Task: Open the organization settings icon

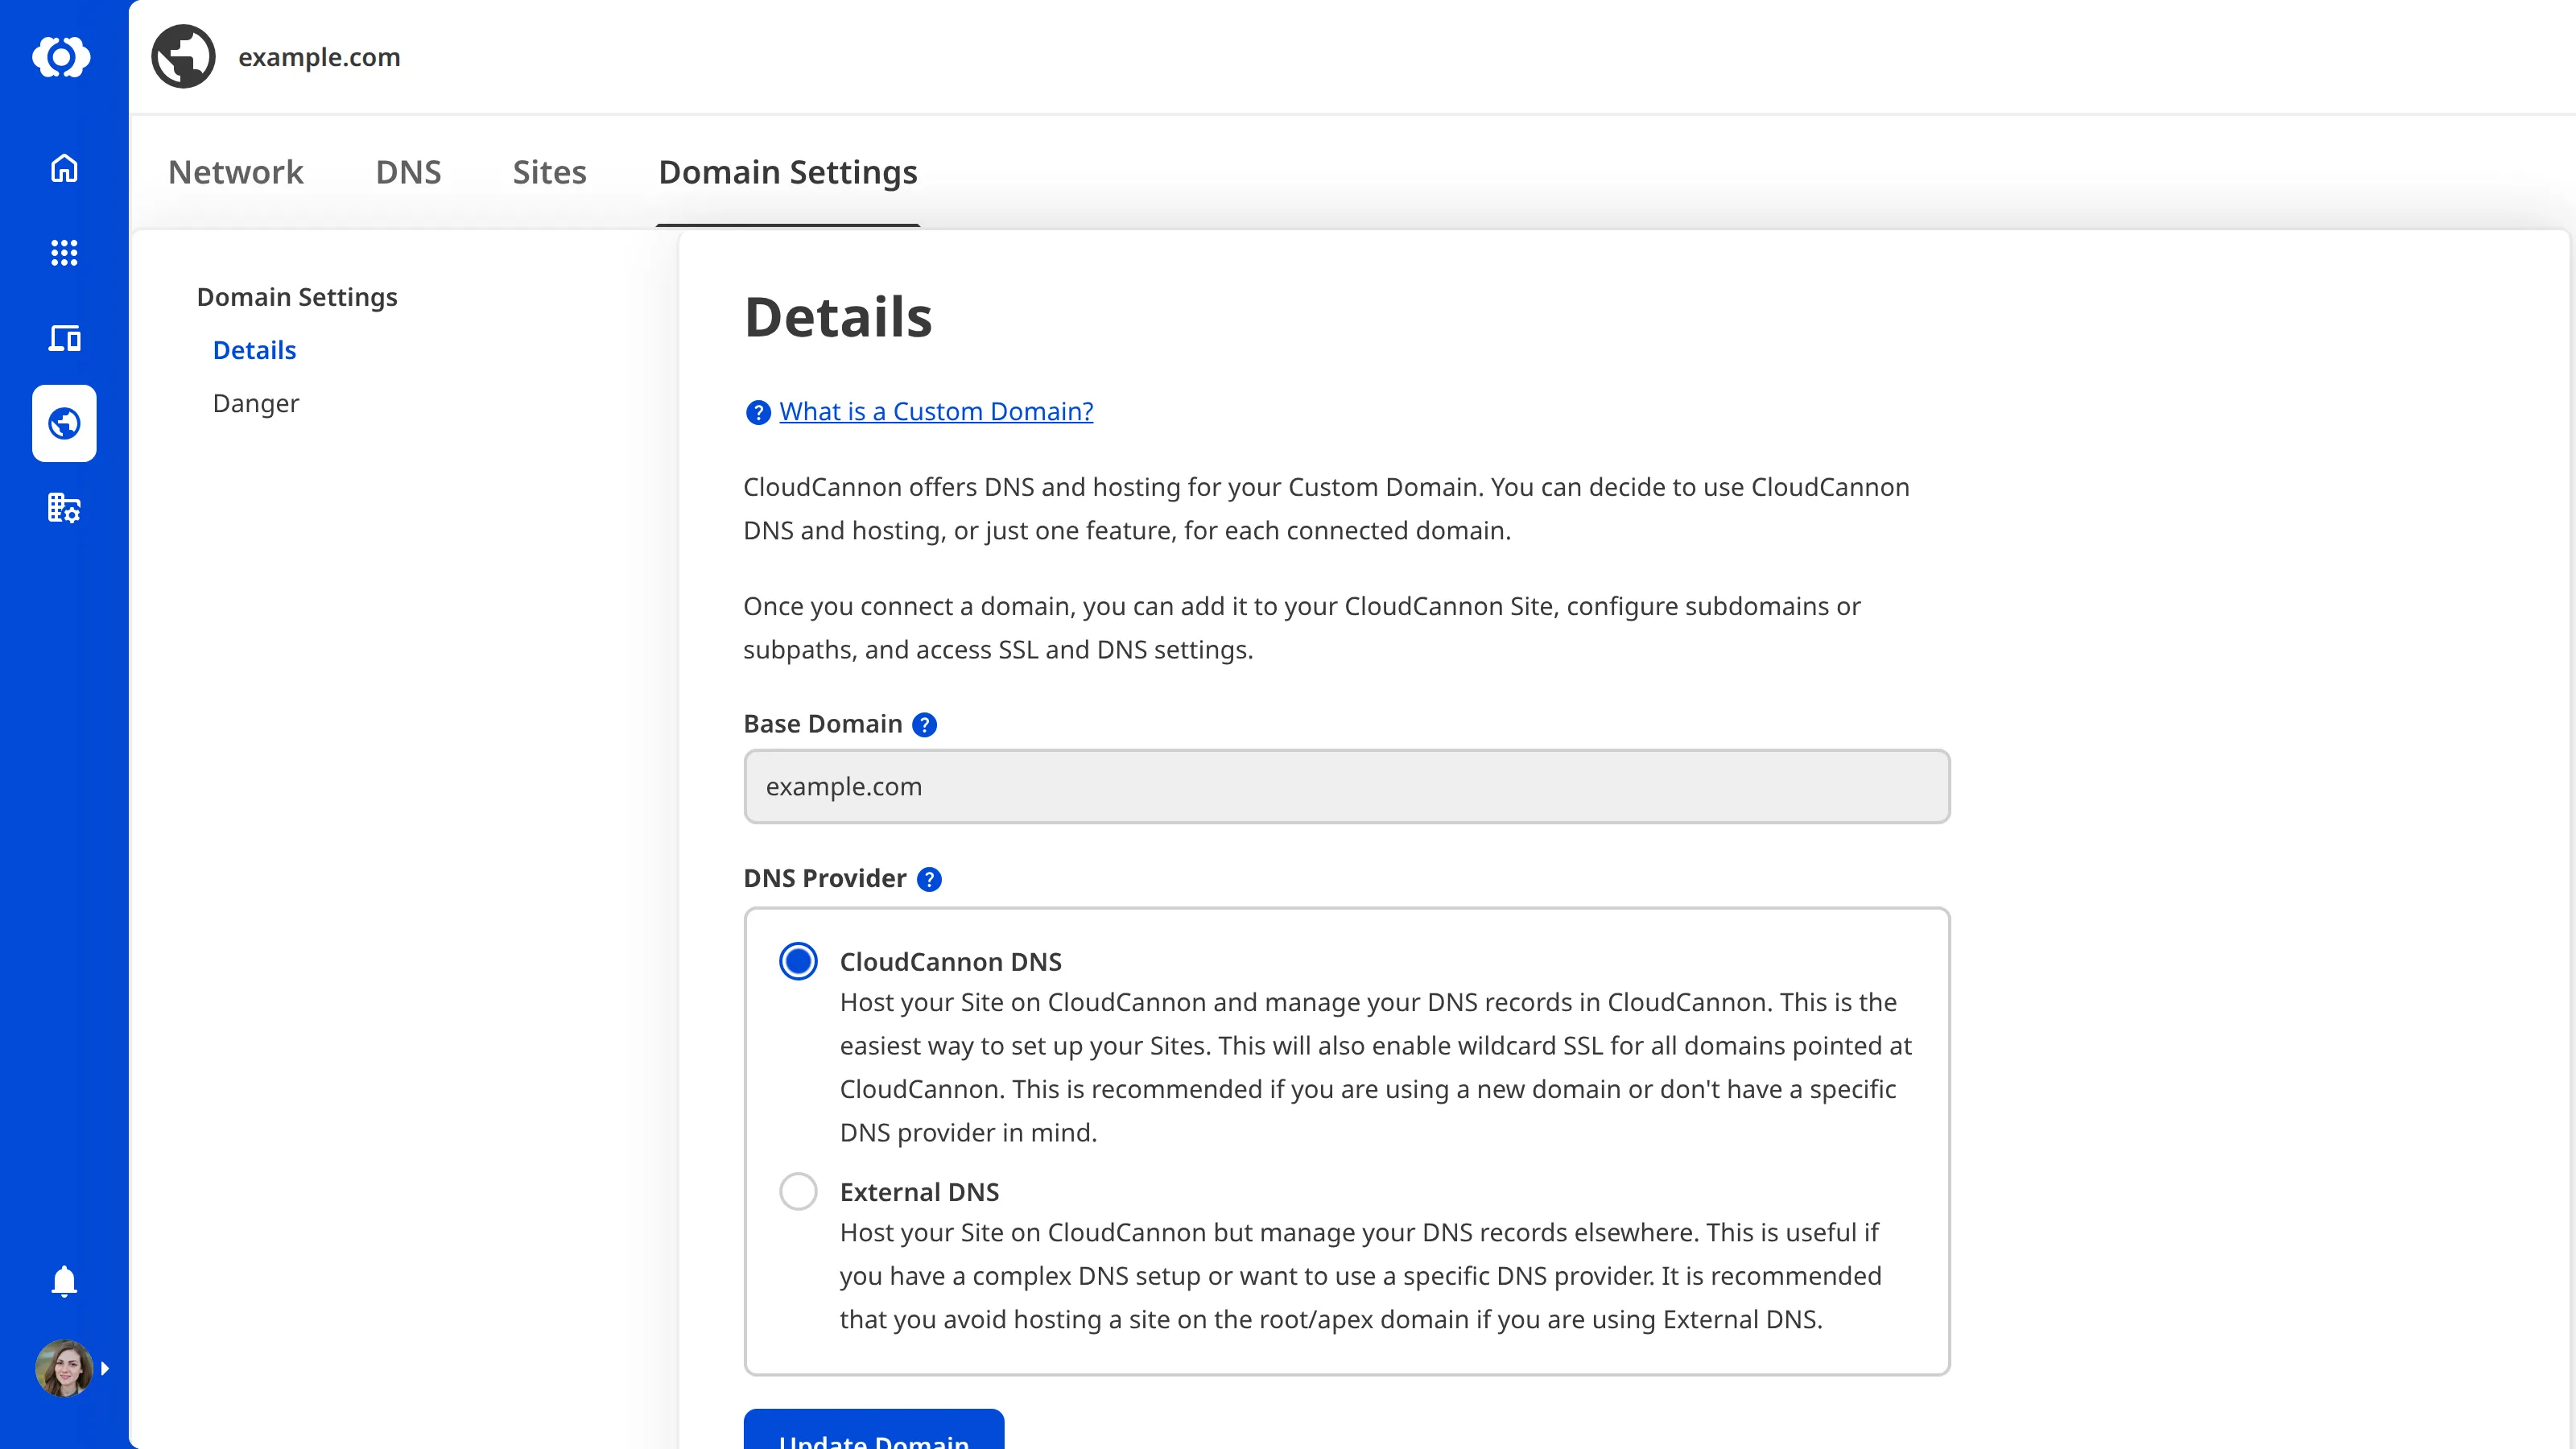Action: point(64,507)
